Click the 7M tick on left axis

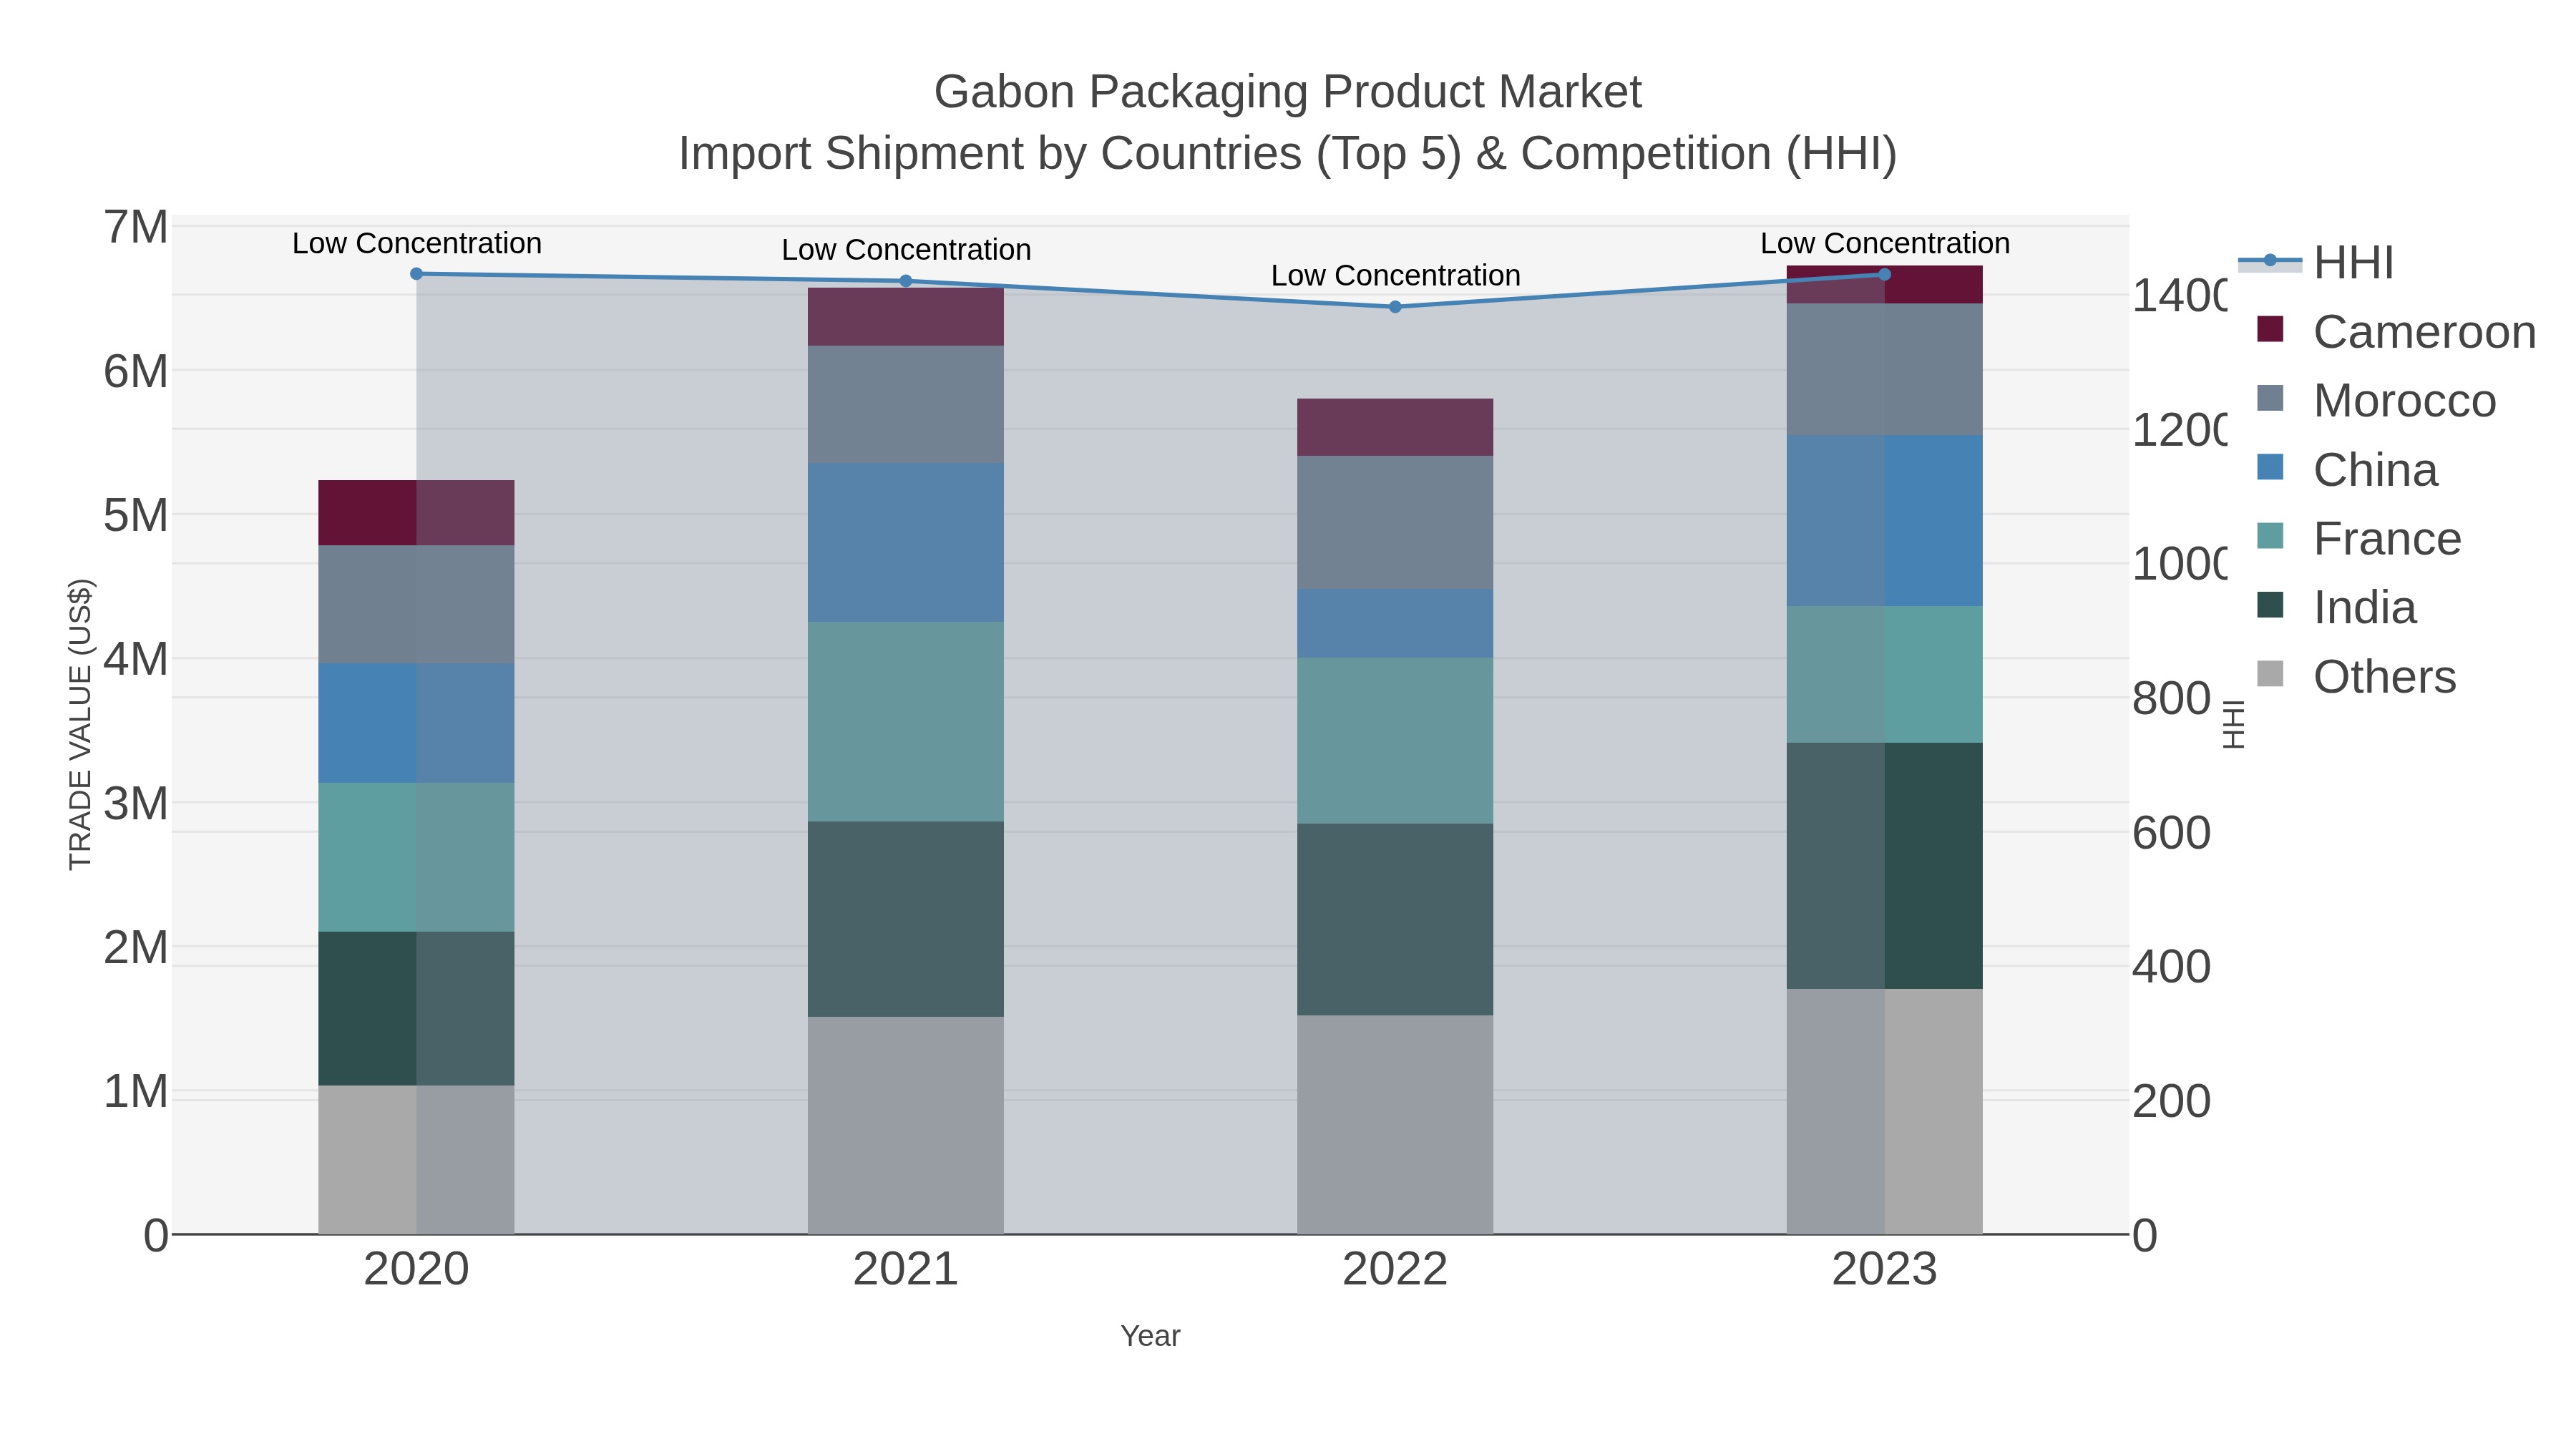[x=136, y=228]
